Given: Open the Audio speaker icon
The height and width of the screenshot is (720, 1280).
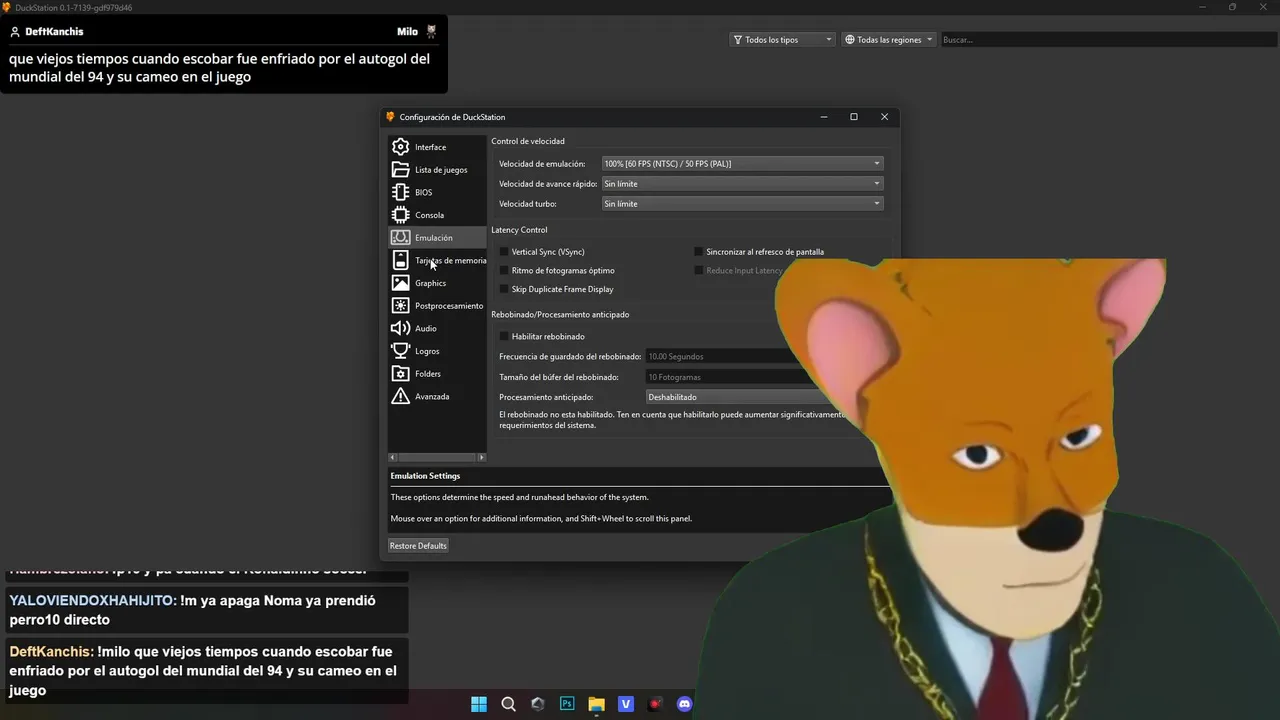Looking at the screenshot, I should [400, 328].
